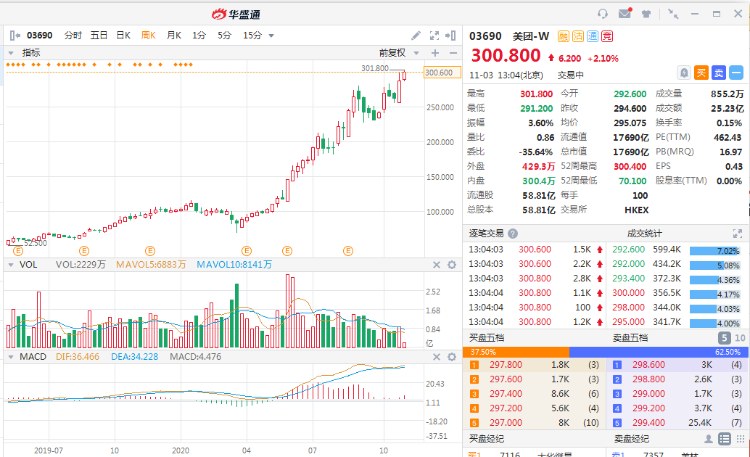Click the 7.02% volume bar for 292.600
Image resolution: width=750 pixels, height=457 pixels.
pyautogui.click(x=715, y=251)
